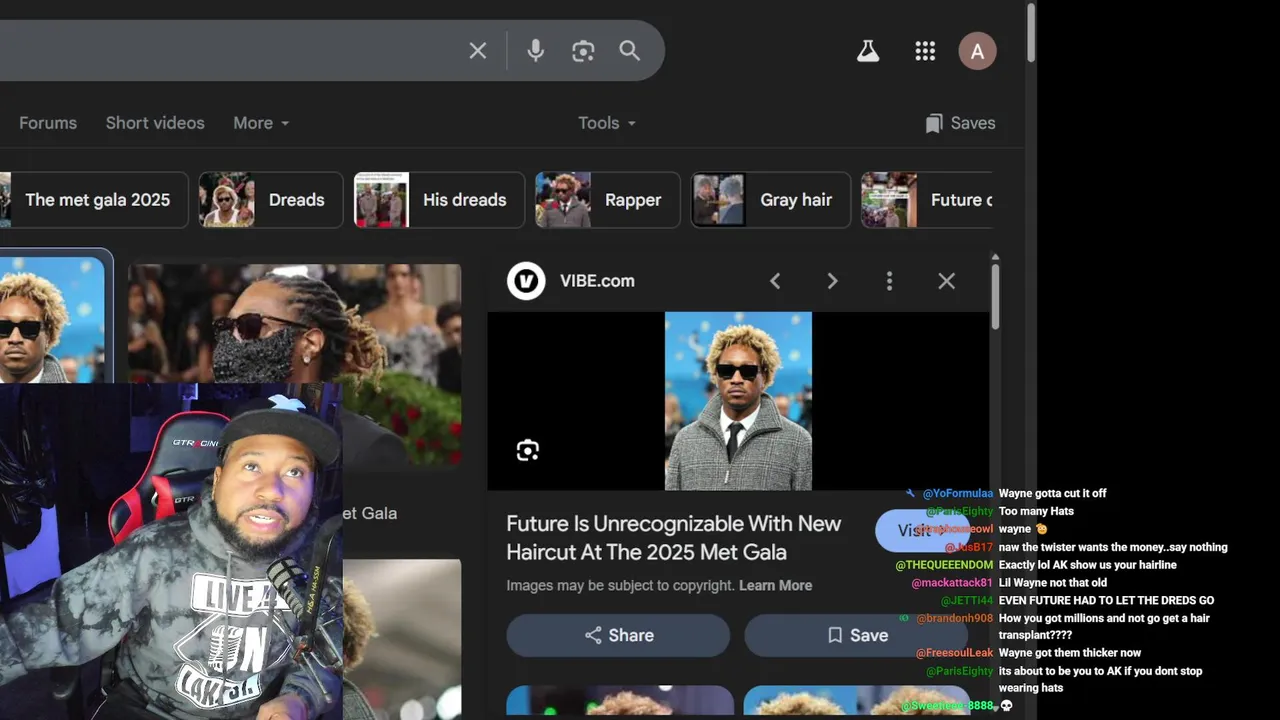Click the VIBE.com logo icon
Viewport: 1280px width, 720px height.
526,281
